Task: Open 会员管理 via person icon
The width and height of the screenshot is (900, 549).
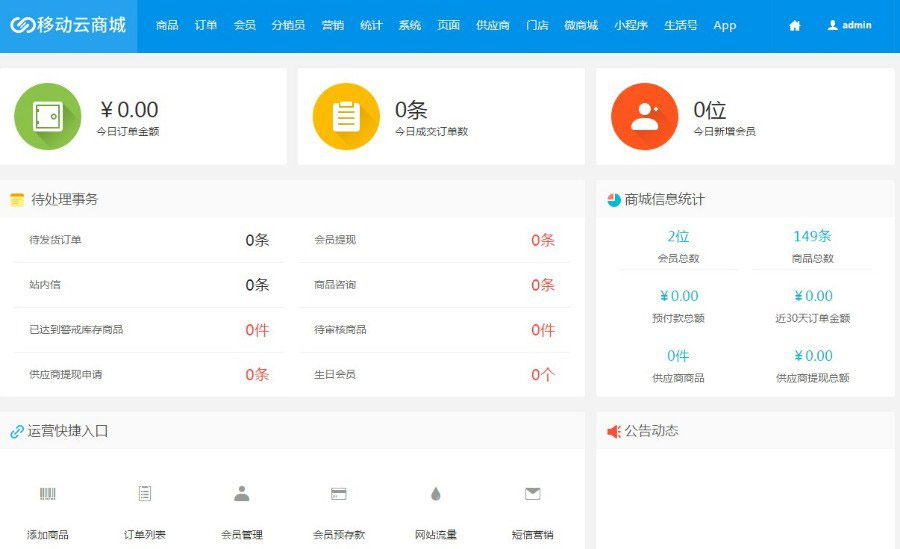Action: point(241,493)
